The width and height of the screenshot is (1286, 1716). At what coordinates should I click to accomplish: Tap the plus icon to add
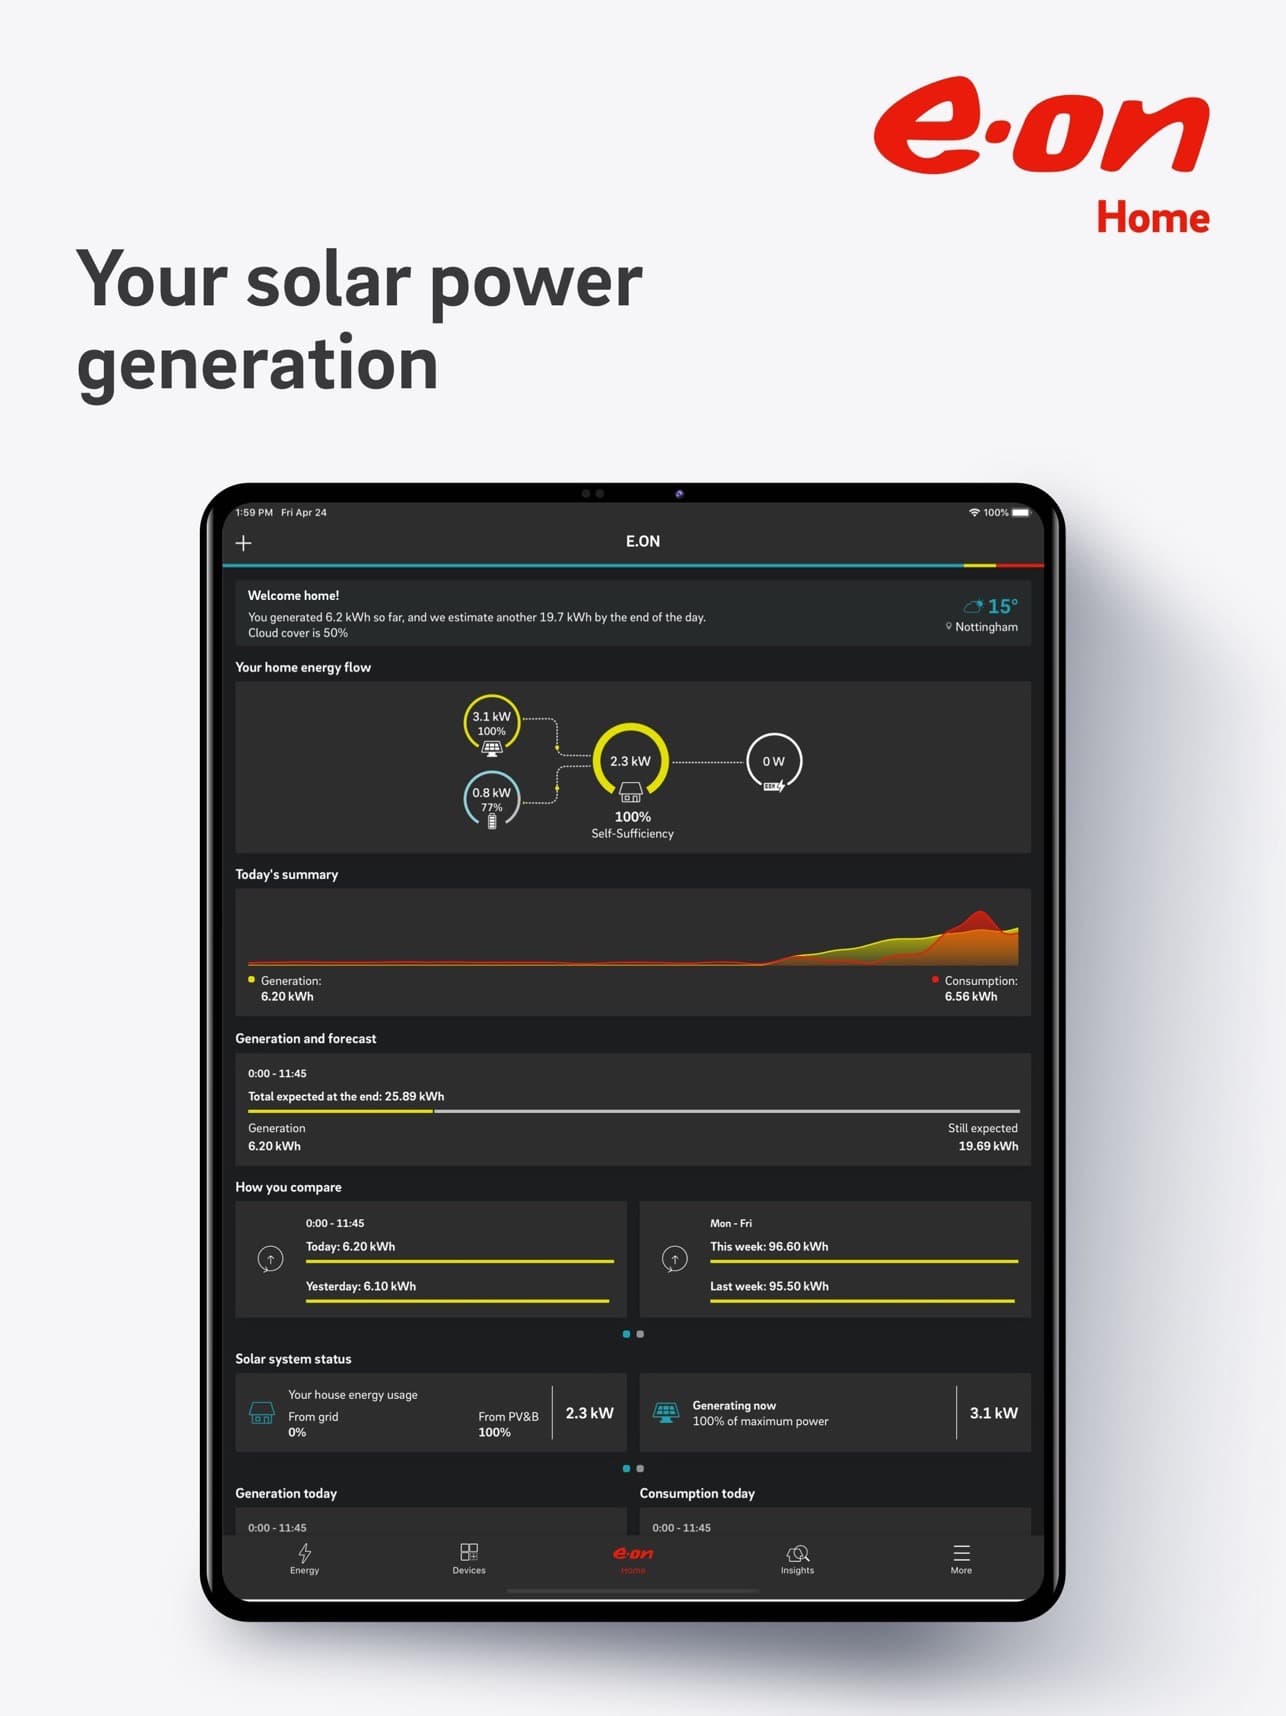pos(243,543)
